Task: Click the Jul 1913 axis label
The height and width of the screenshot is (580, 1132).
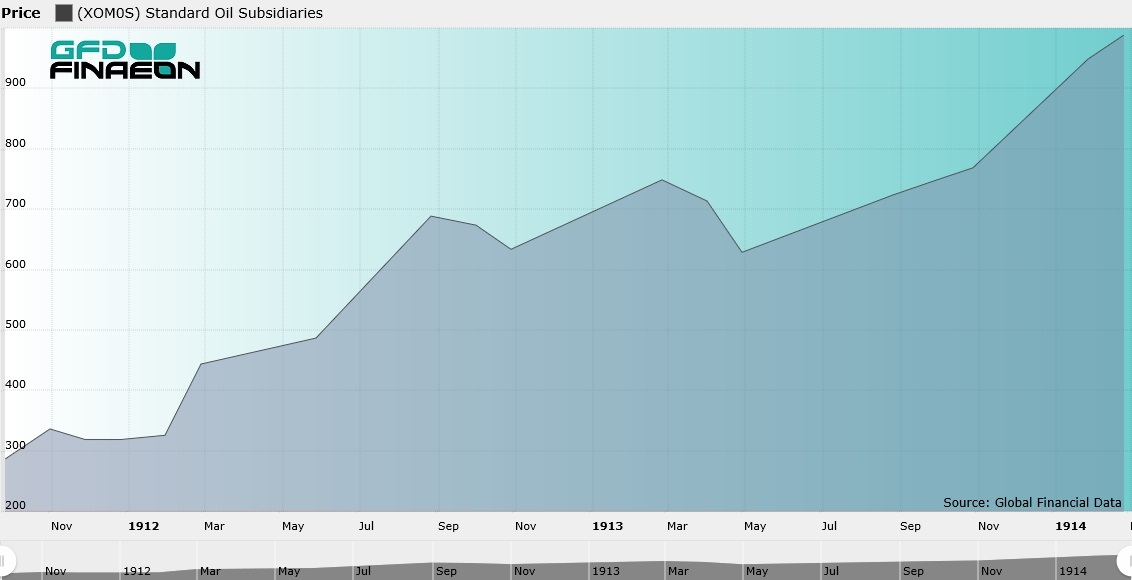Action: click(829, 526)
